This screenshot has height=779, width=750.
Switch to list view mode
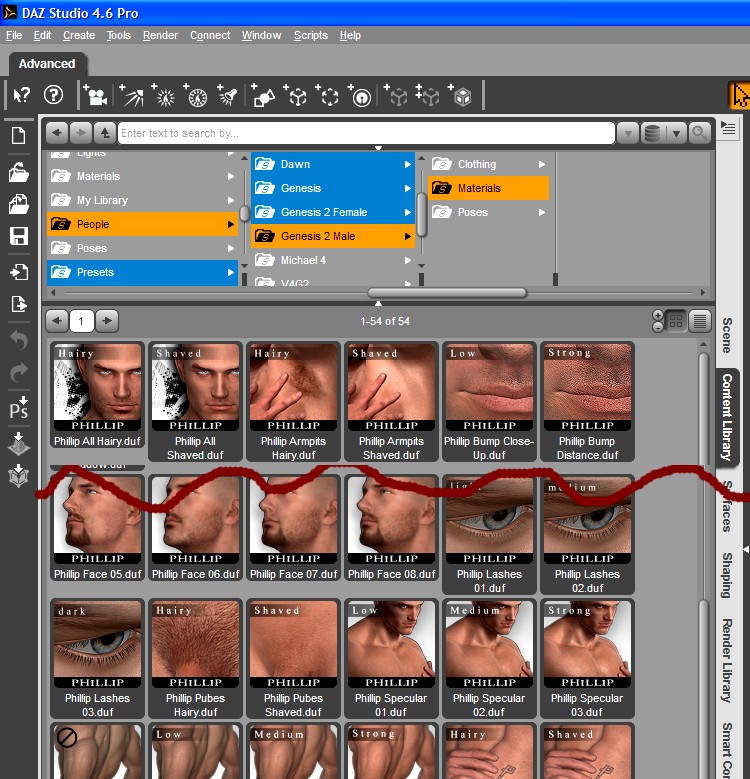[x=699, y=321]
